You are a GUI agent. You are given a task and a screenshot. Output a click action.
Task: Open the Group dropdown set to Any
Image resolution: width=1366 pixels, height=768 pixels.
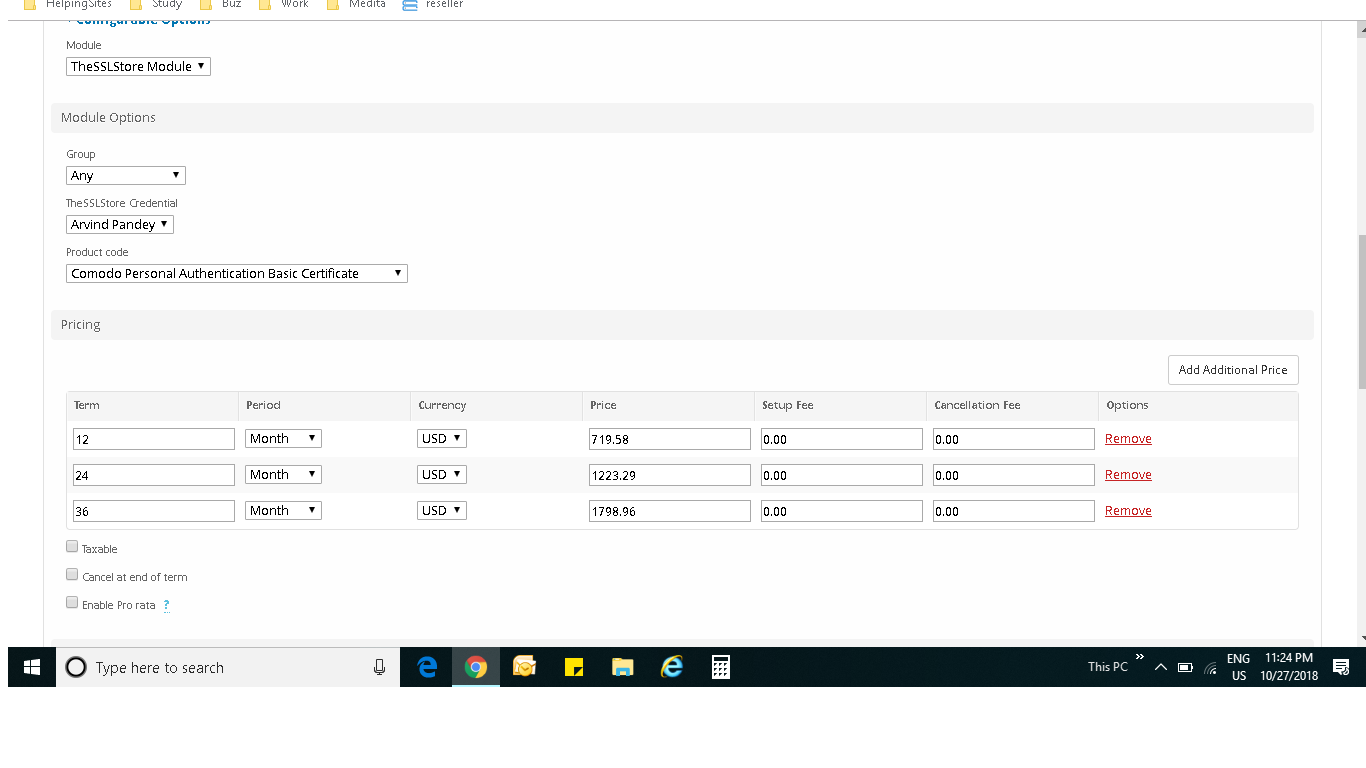126,175
